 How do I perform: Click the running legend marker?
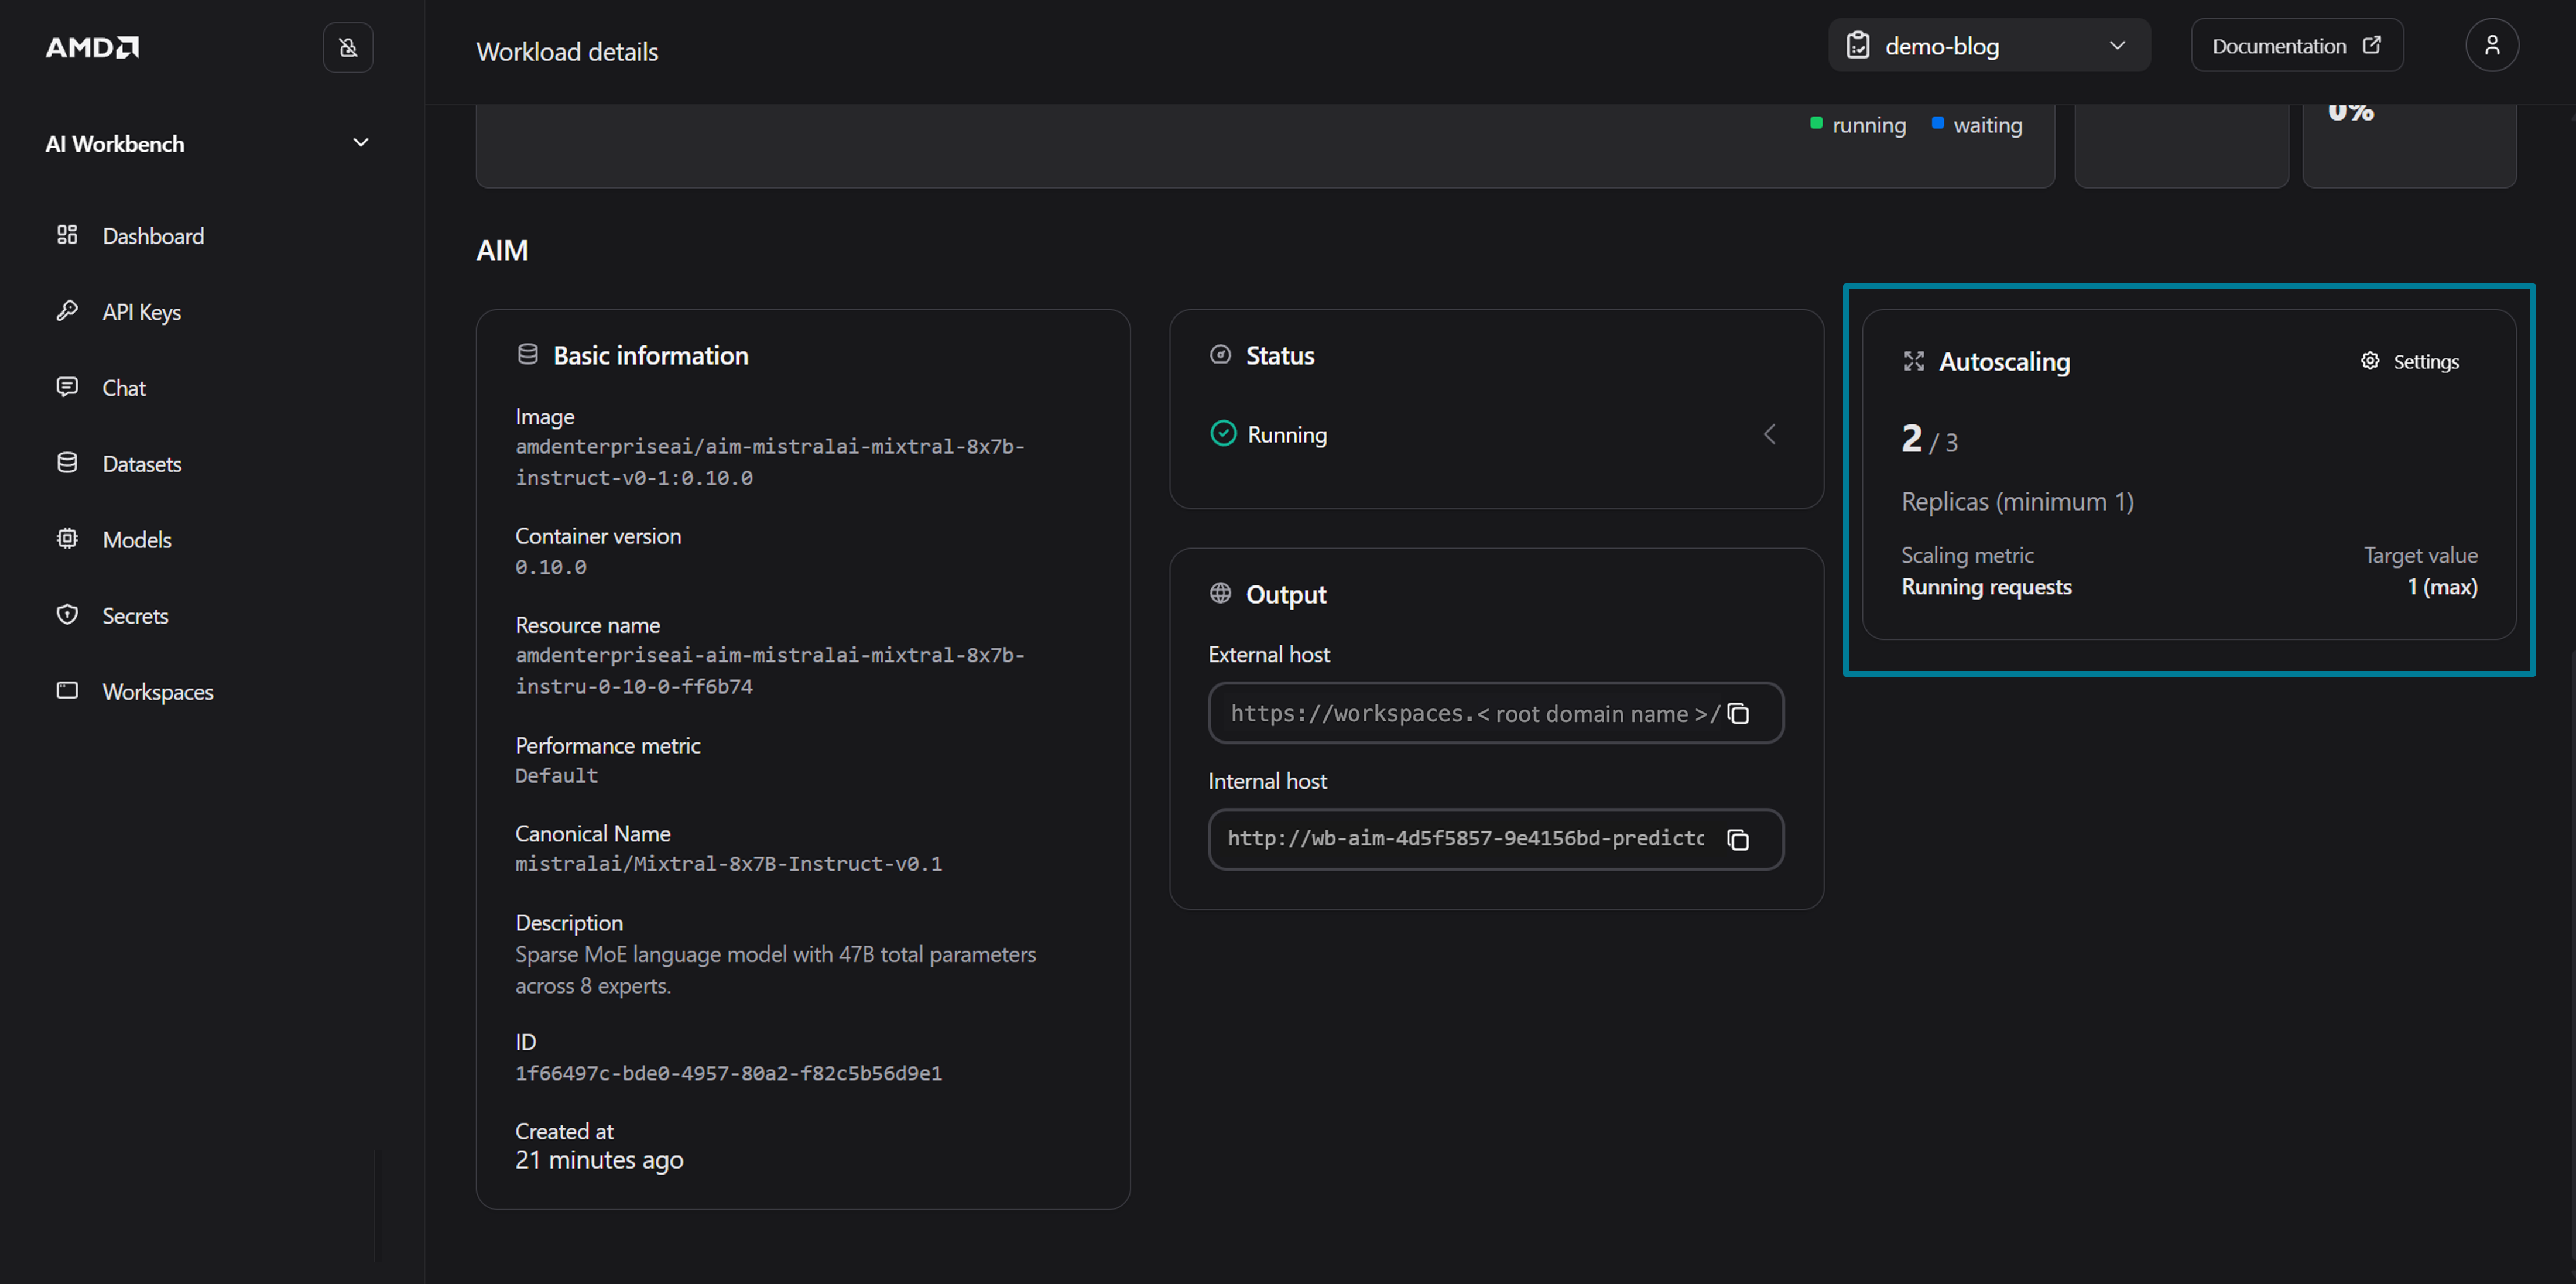pyautogui.click(x=1816, y=124)
